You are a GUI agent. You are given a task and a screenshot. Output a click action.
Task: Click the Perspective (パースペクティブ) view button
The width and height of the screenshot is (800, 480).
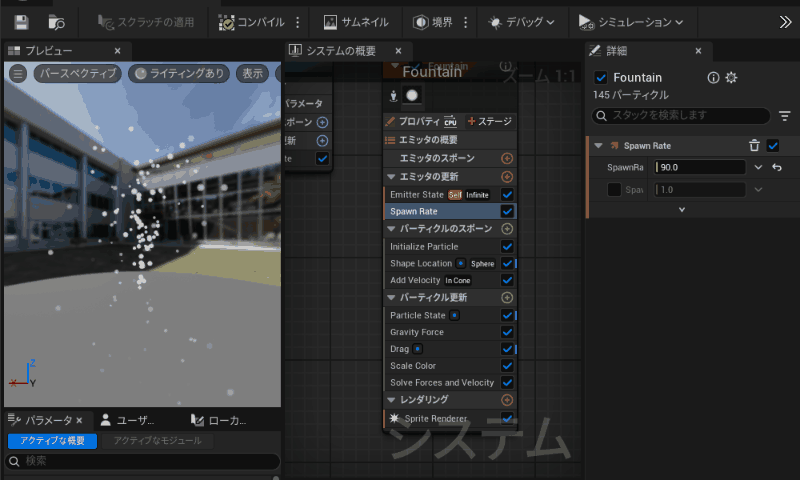(78, 73)
